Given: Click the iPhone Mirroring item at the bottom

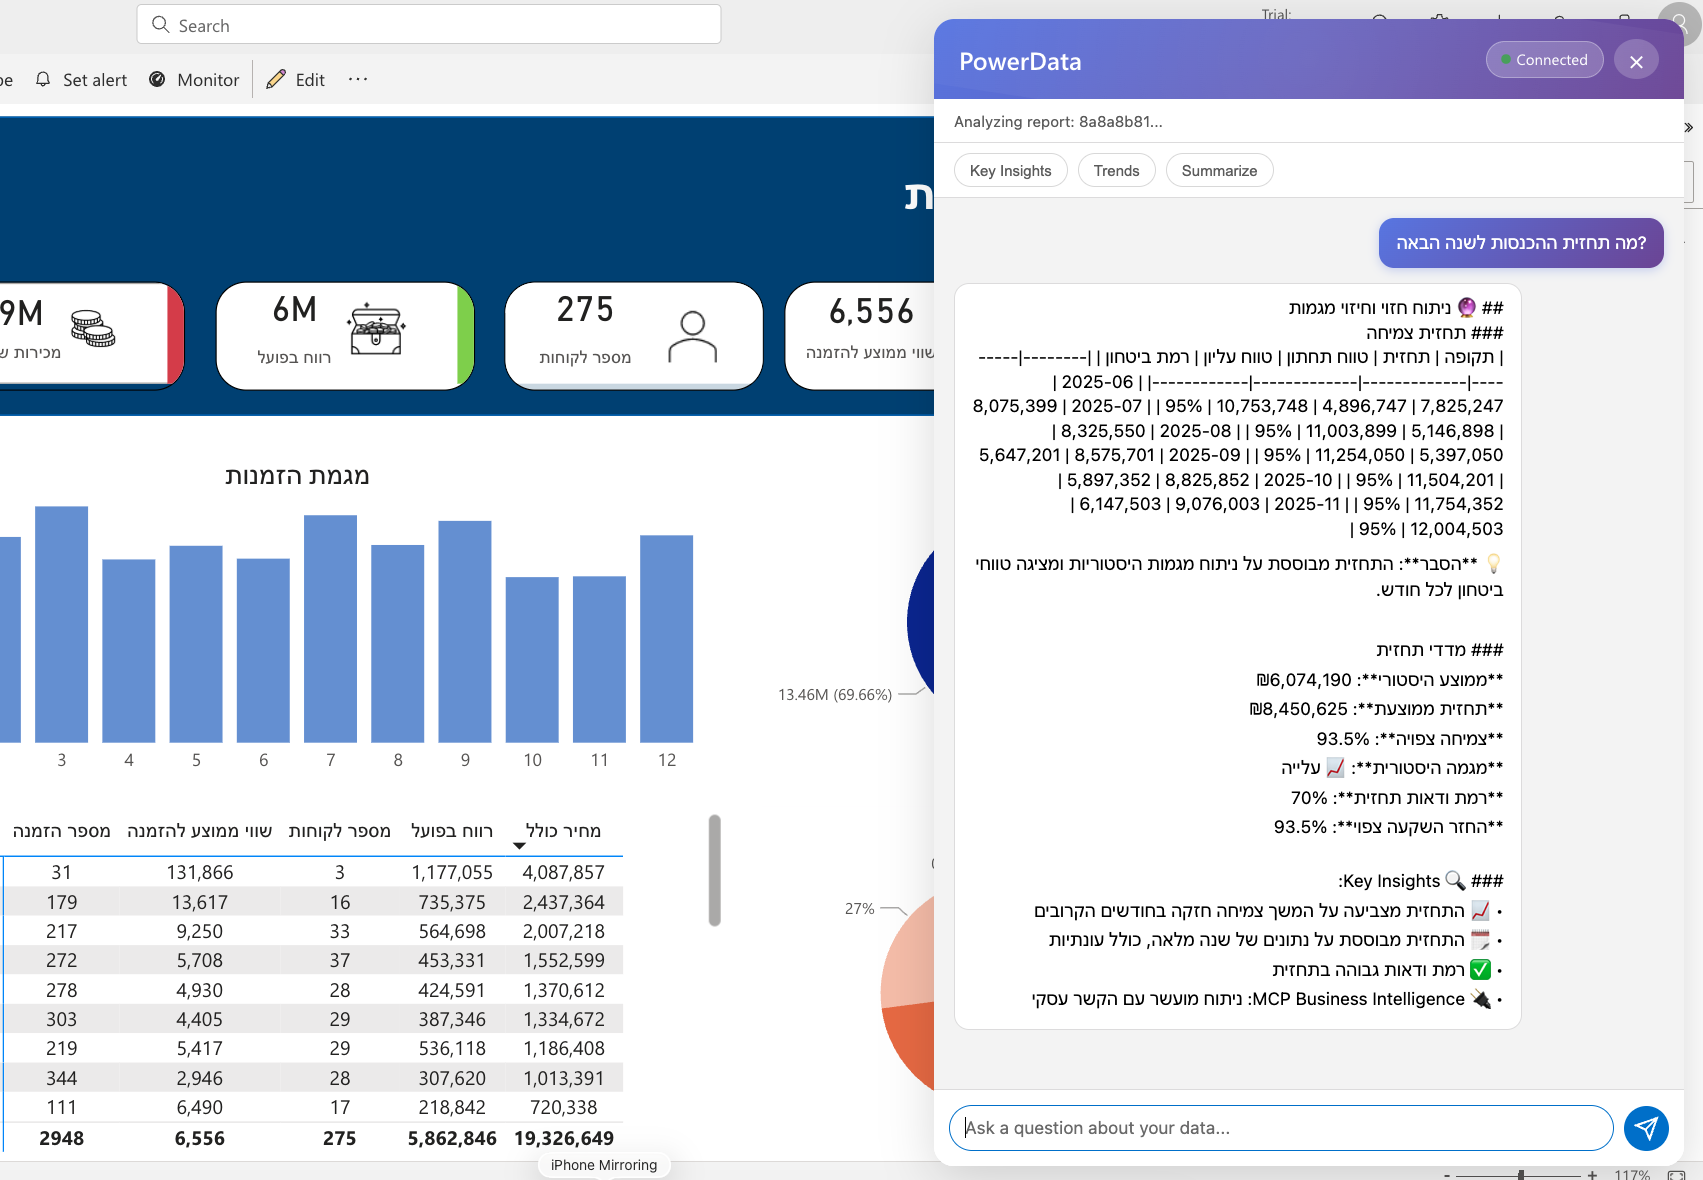Looking at the screenshot, I should point(604,1164).
